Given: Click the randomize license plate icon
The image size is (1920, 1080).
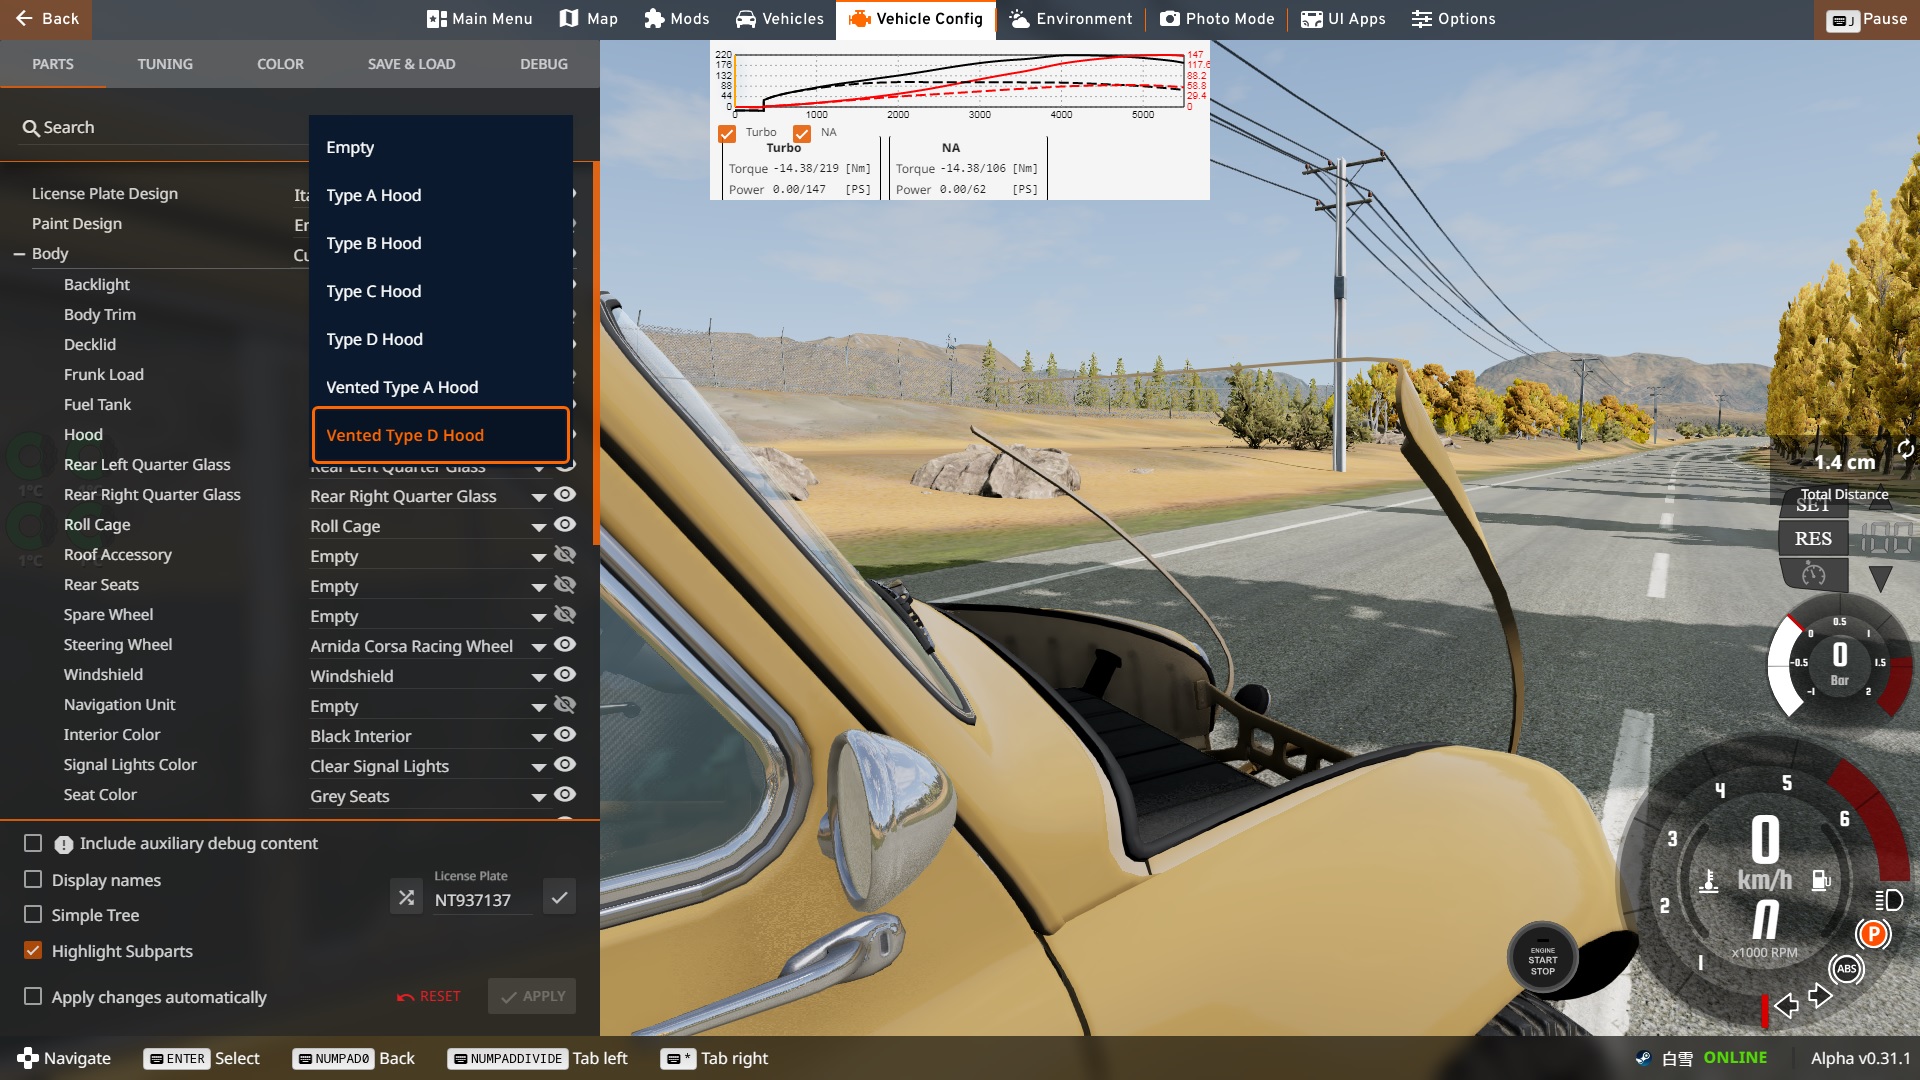Looking at the screenshot, I should (406, 897).
